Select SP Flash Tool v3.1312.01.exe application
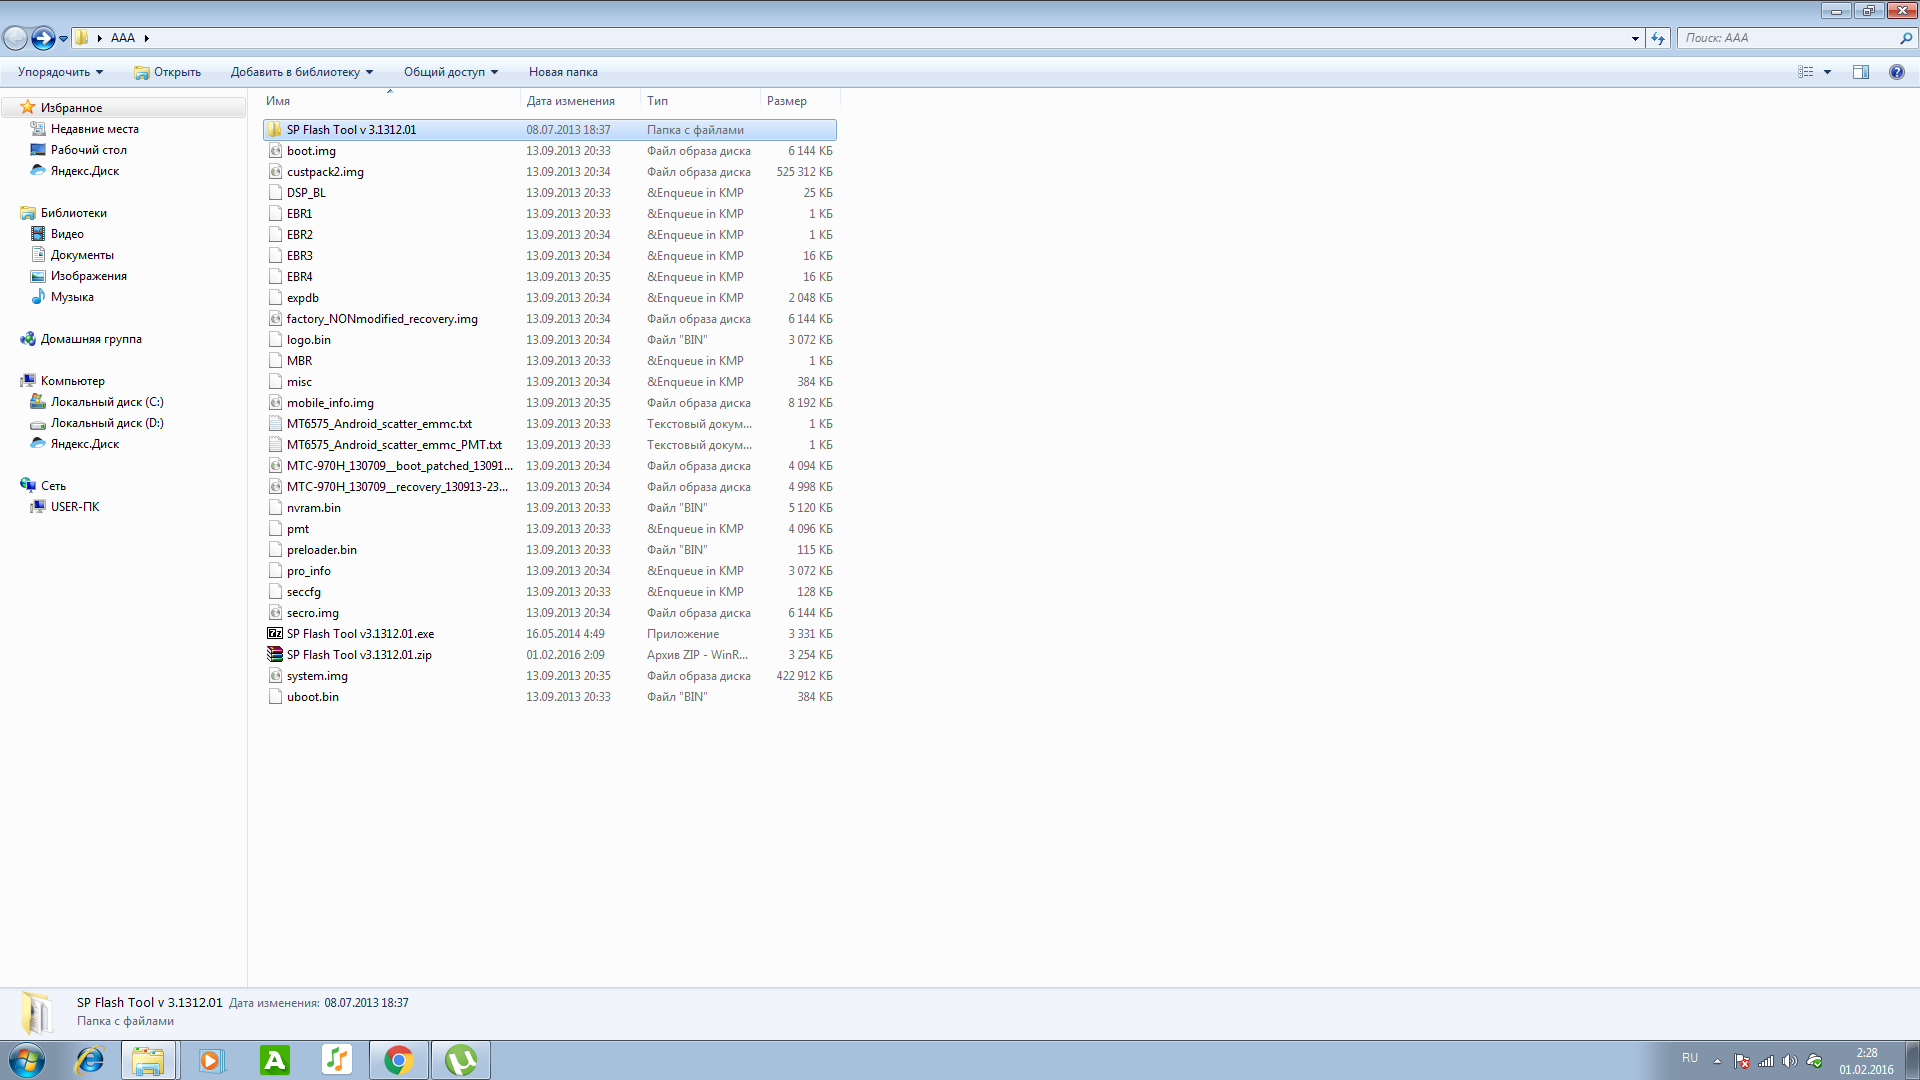The height and width of the screenshot is (1080, 1920). tap(360, 634)
